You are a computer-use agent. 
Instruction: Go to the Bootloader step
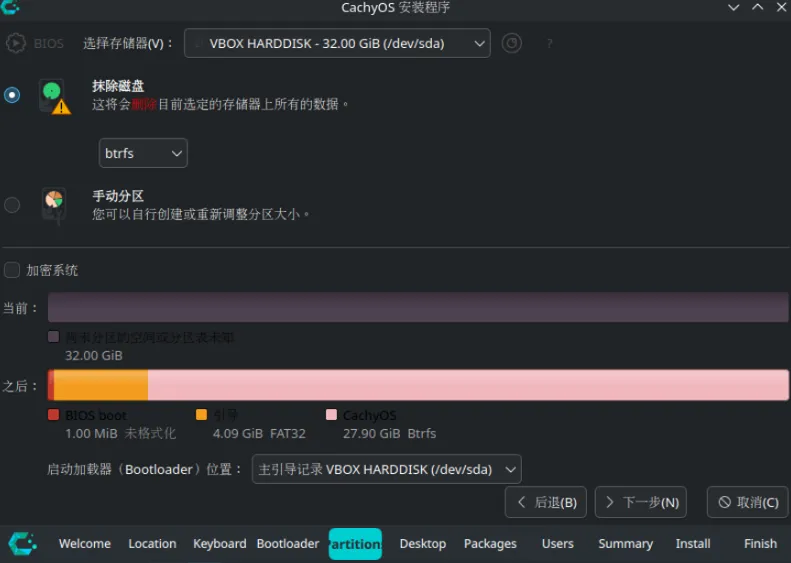click(x=288, y=544)
